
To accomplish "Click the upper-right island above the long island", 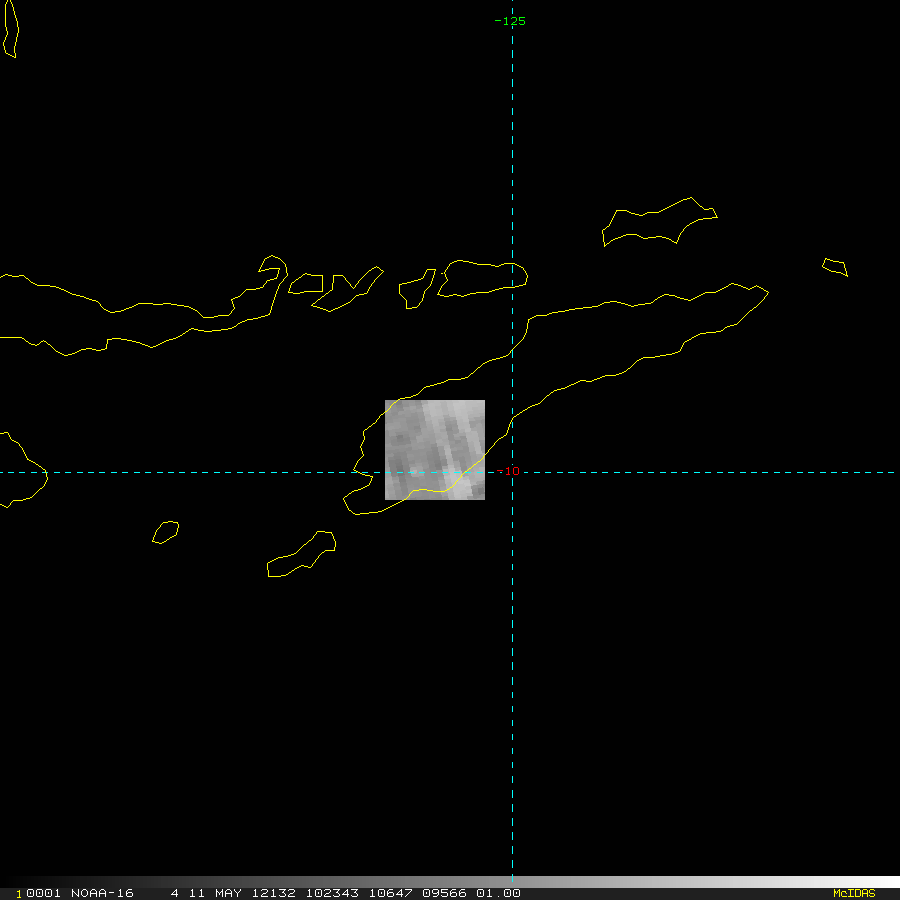I will point(658,223).
